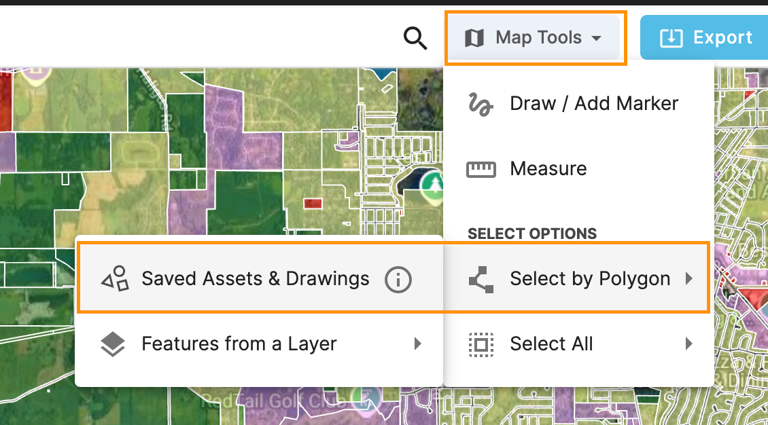Screen dimensions: 768x425
Task: Click info icon beside Saved Assets & Drawings
Action: [x=398, y=280]
